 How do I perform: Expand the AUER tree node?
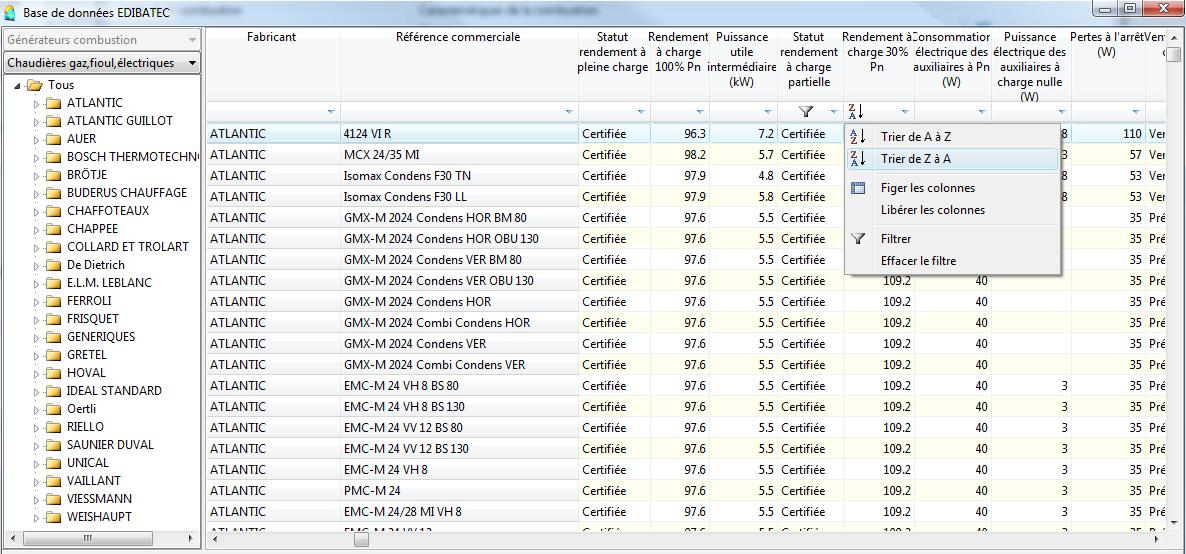tap(36, 139)
